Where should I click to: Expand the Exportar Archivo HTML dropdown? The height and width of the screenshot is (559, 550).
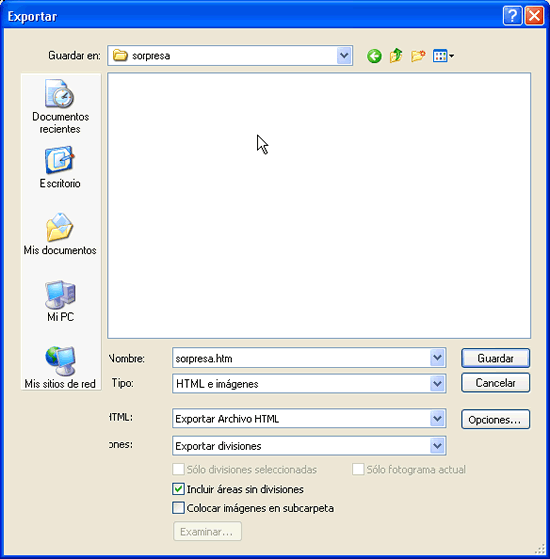tap(437, 418)
